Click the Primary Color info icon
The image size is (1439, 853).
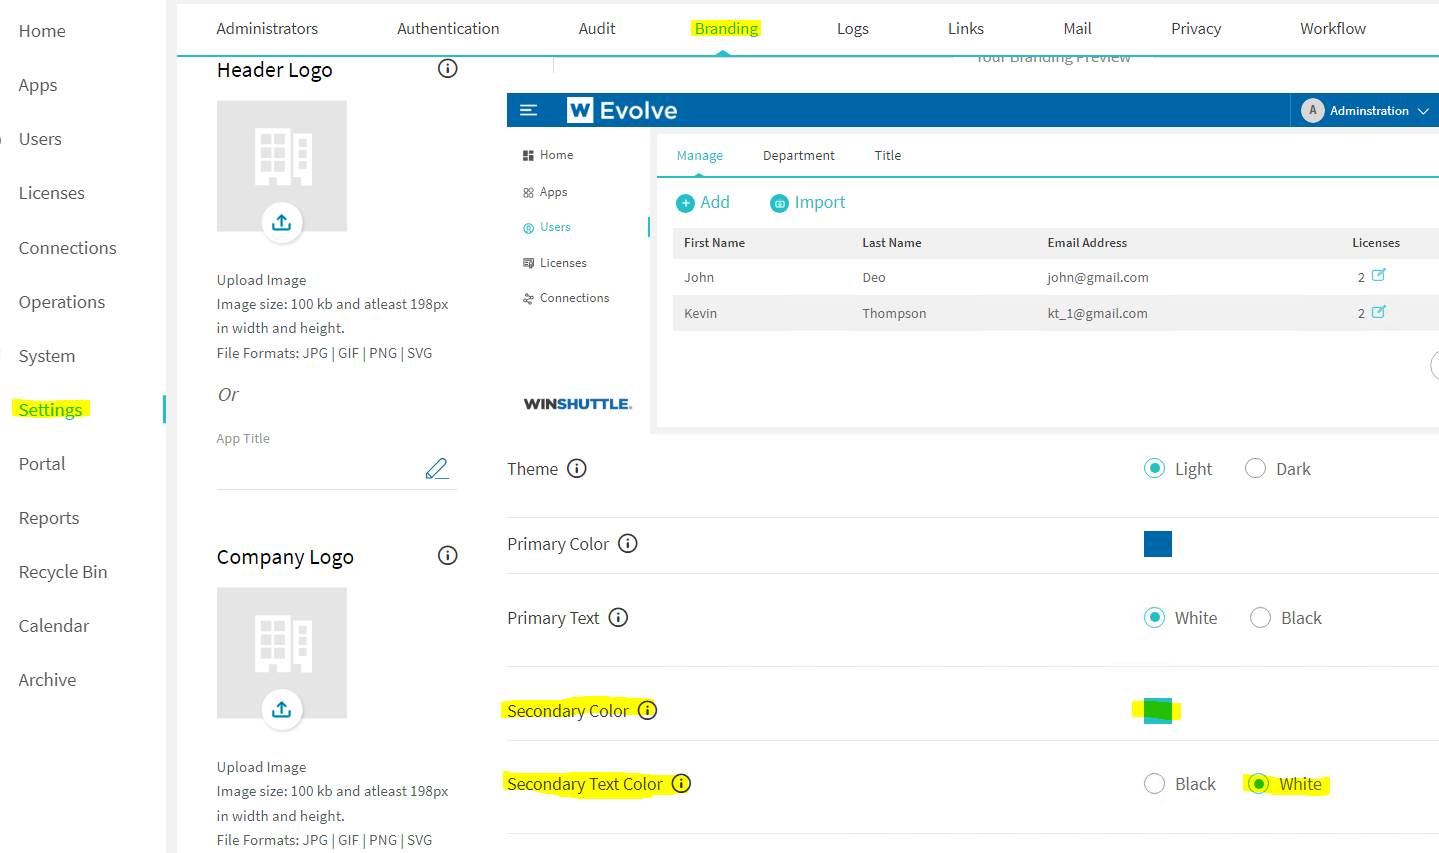click(x=628, y=544)
